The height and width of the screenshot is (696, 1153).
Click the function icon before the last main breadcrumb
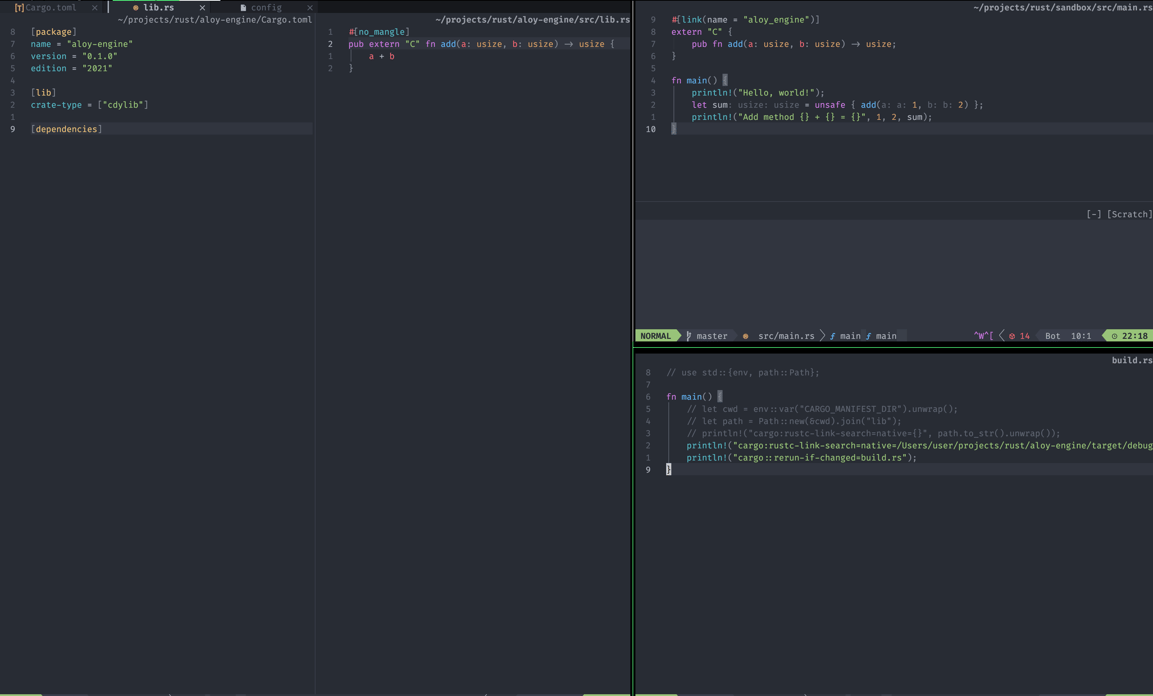868,336
